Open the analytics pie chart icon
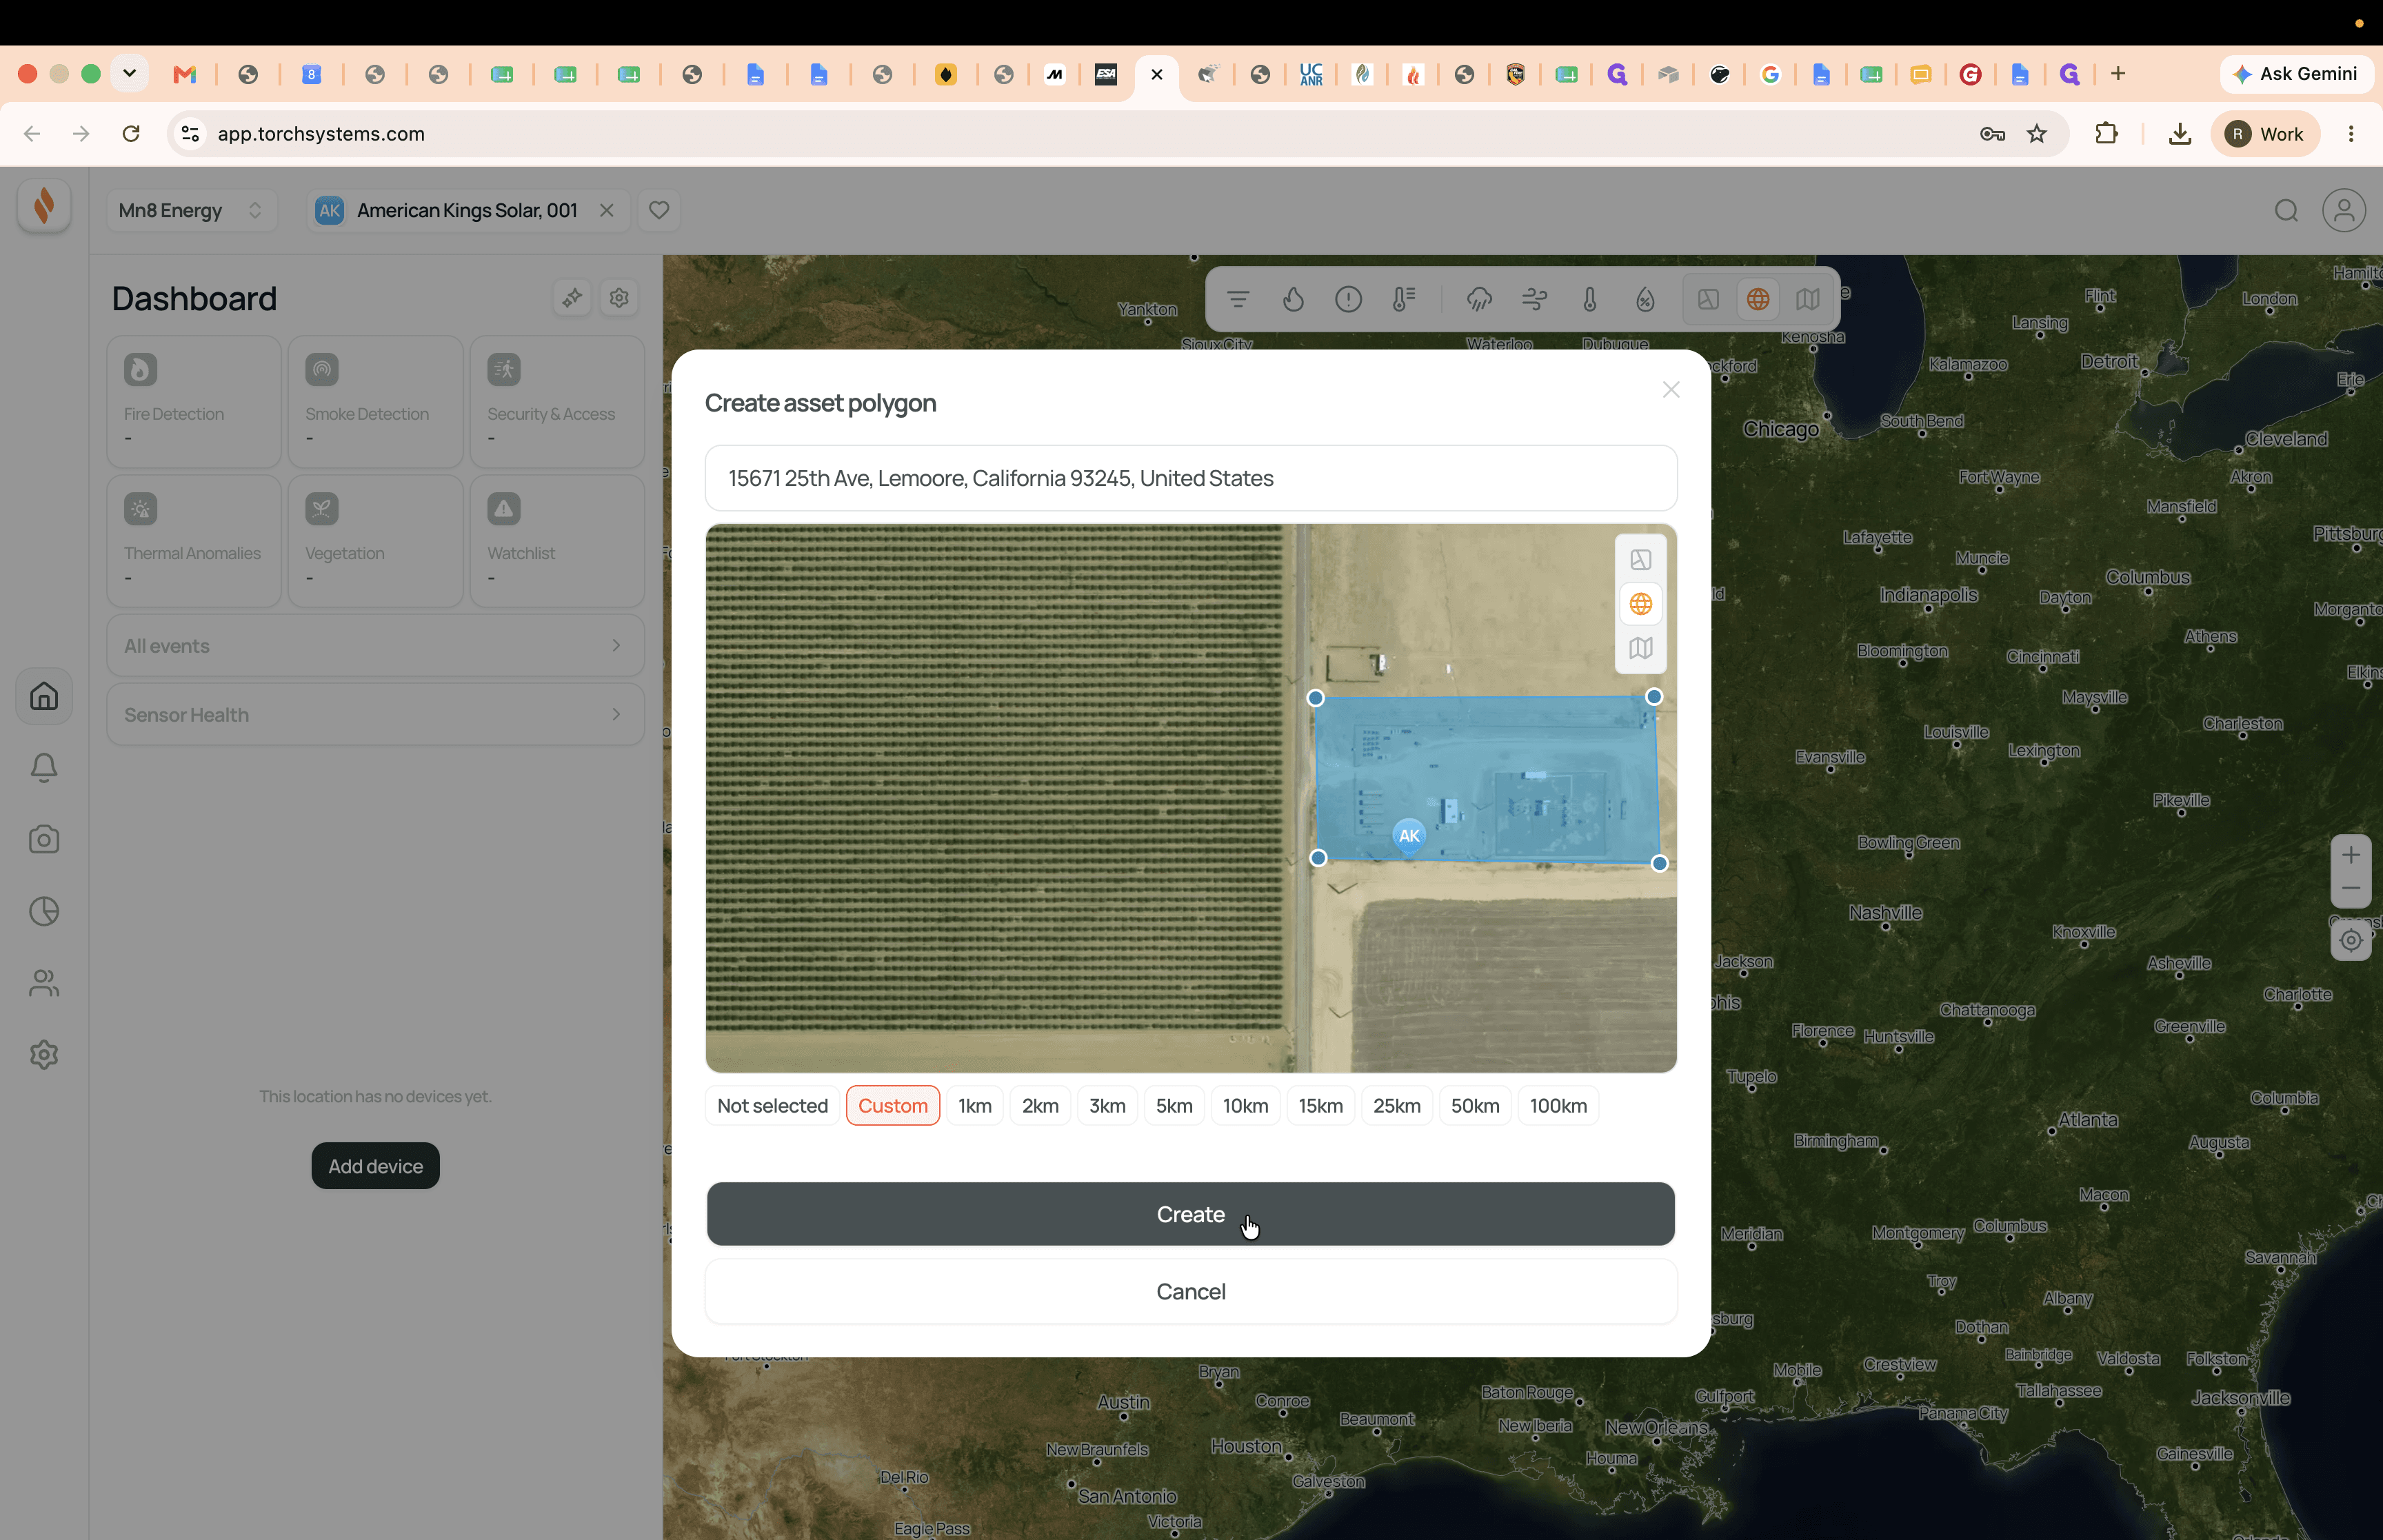This screenshot has width=2383, height=1540. point(44,911)
